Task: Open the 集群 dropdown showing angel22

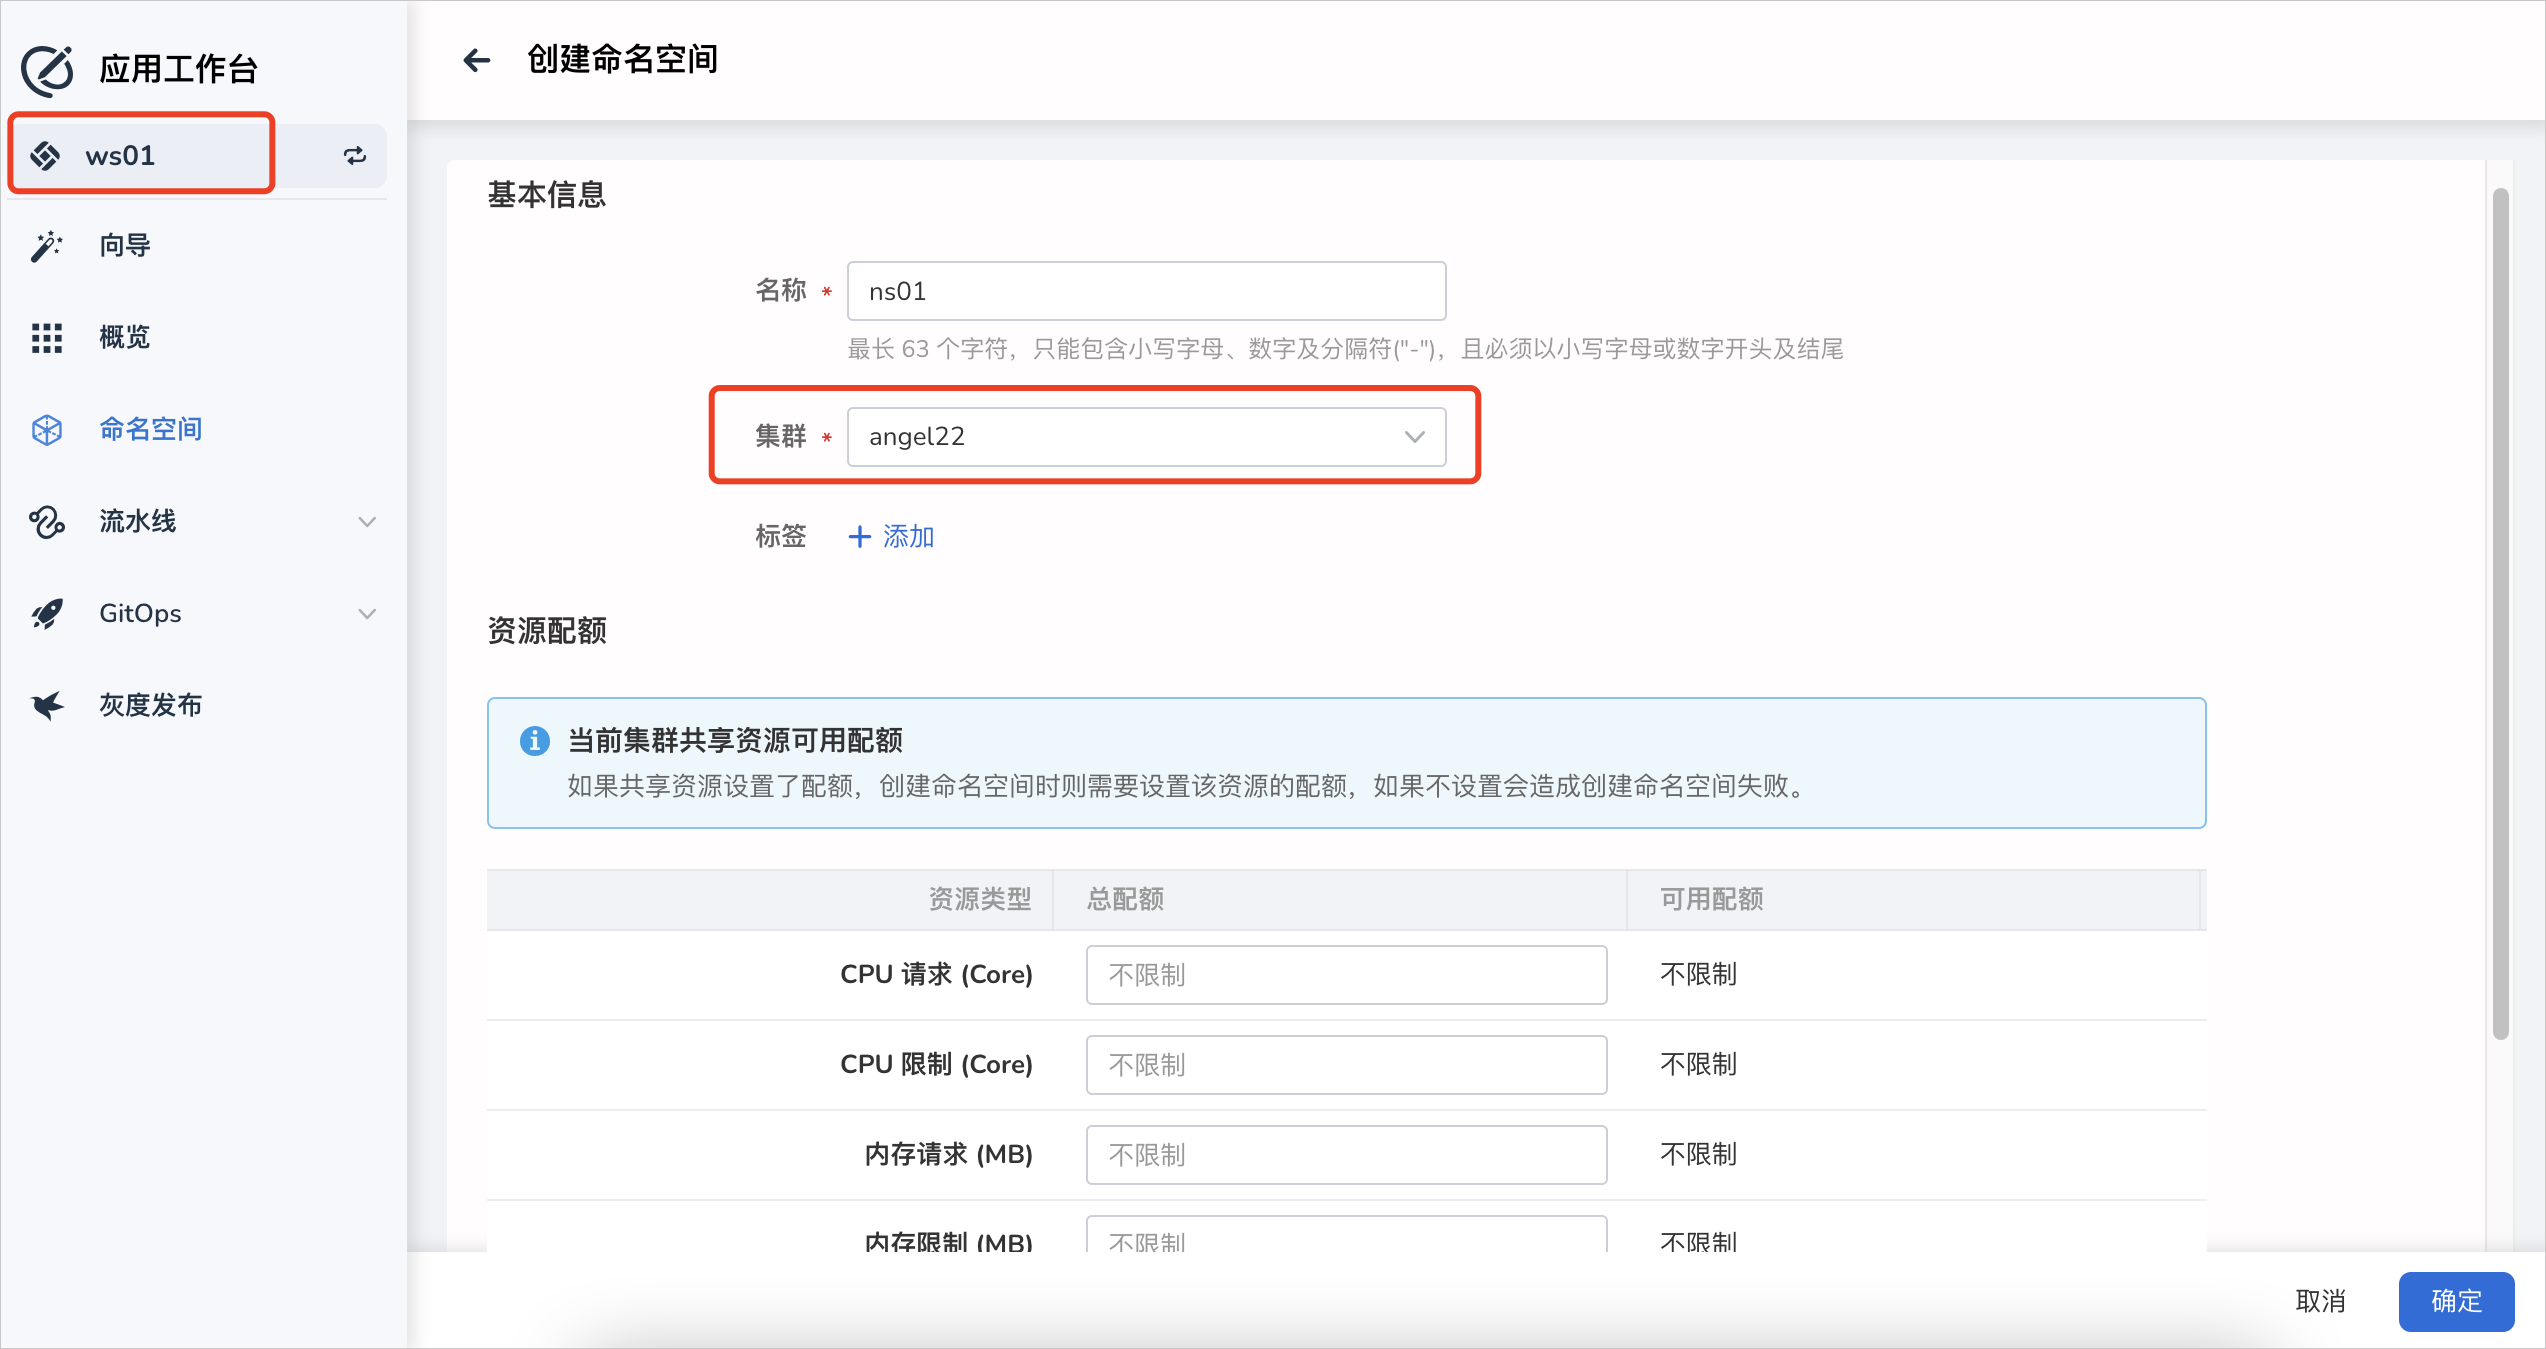Action: click(1146, 437)
